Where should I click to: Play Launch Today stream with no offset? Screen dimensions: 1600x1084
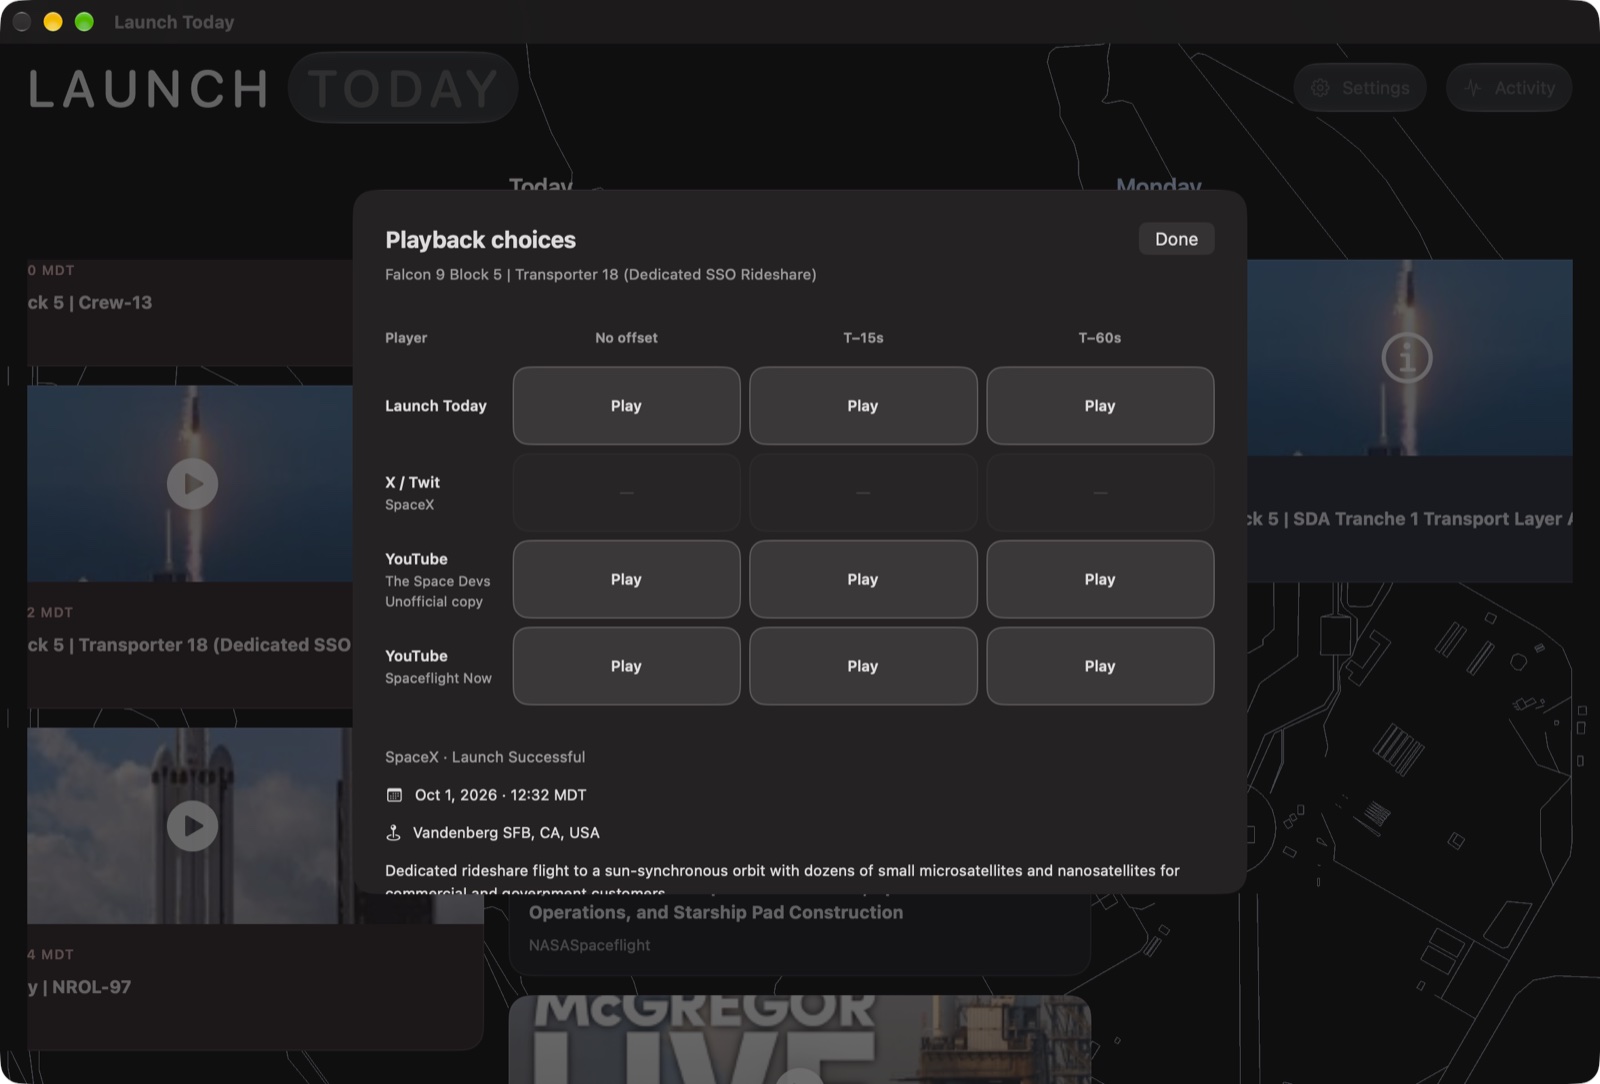click(x=626, y=406)
